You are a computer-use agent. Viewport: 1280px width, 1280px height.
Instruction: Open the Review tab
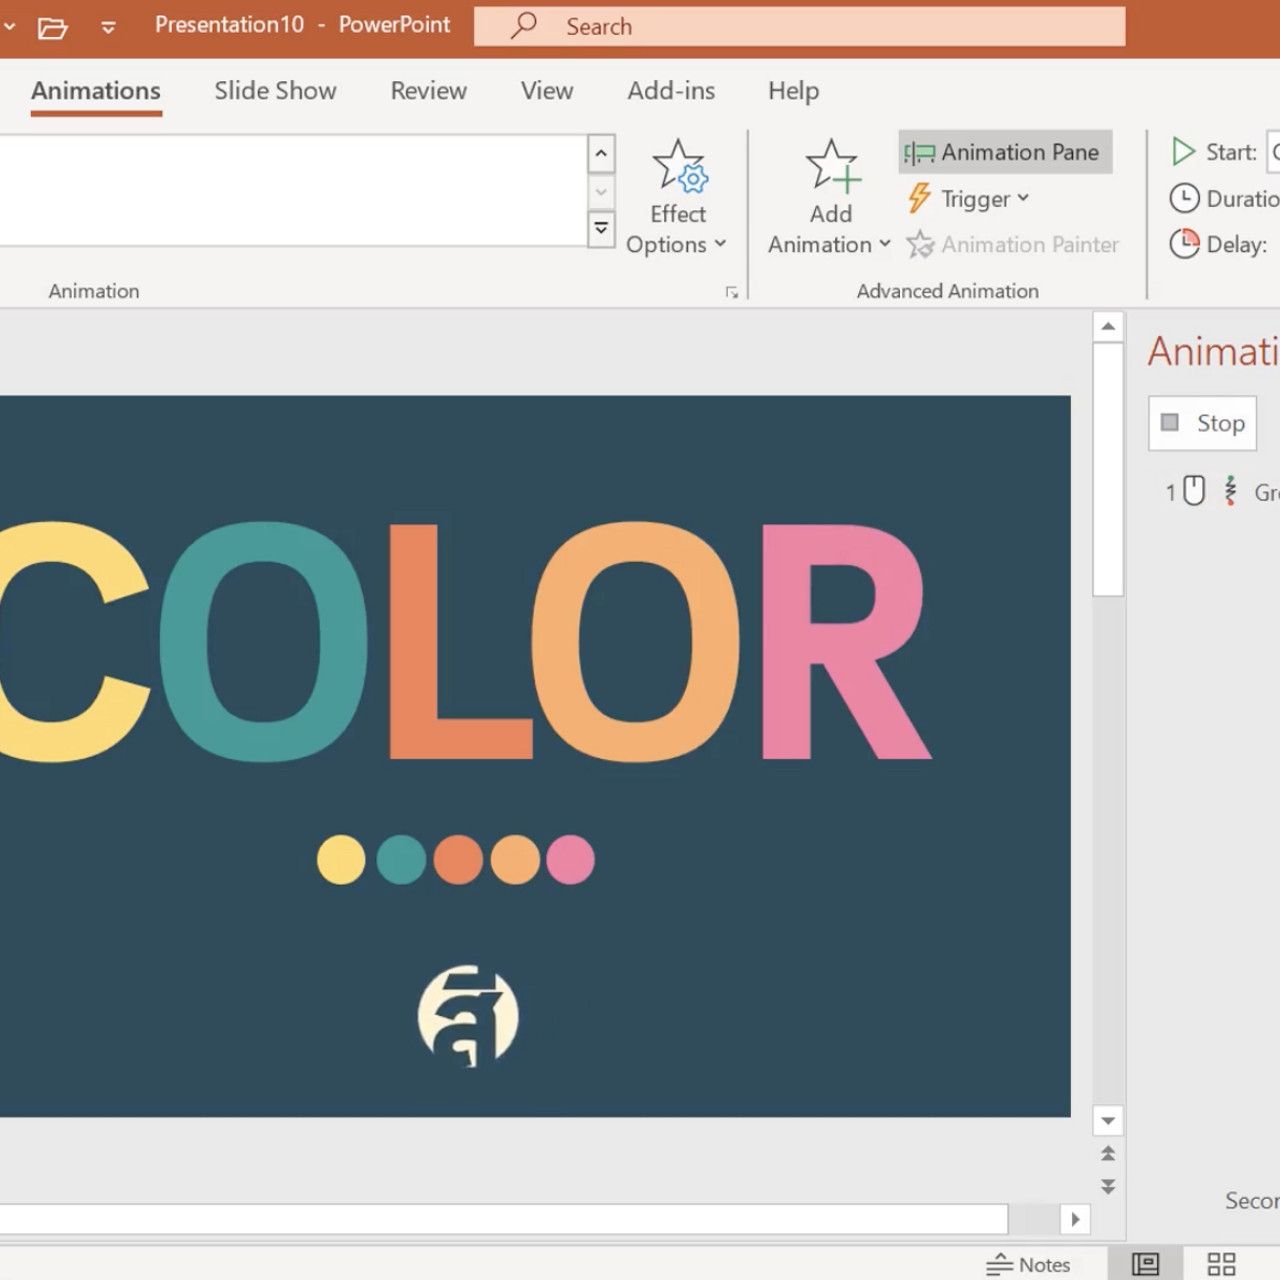point(428,91)
